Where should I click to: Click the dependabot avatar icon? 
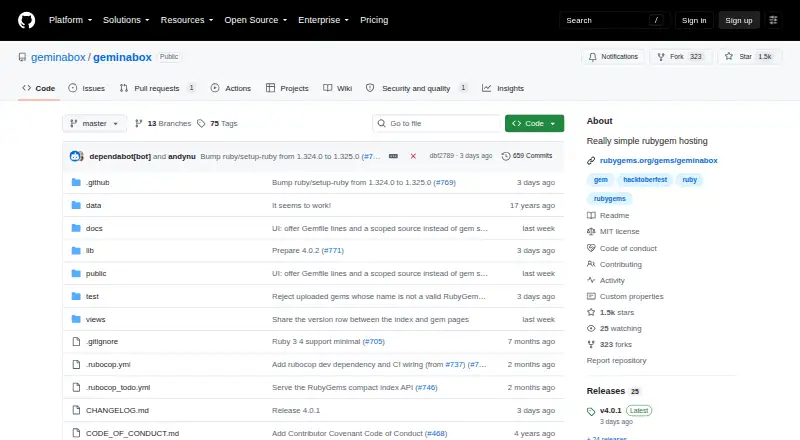77,156
